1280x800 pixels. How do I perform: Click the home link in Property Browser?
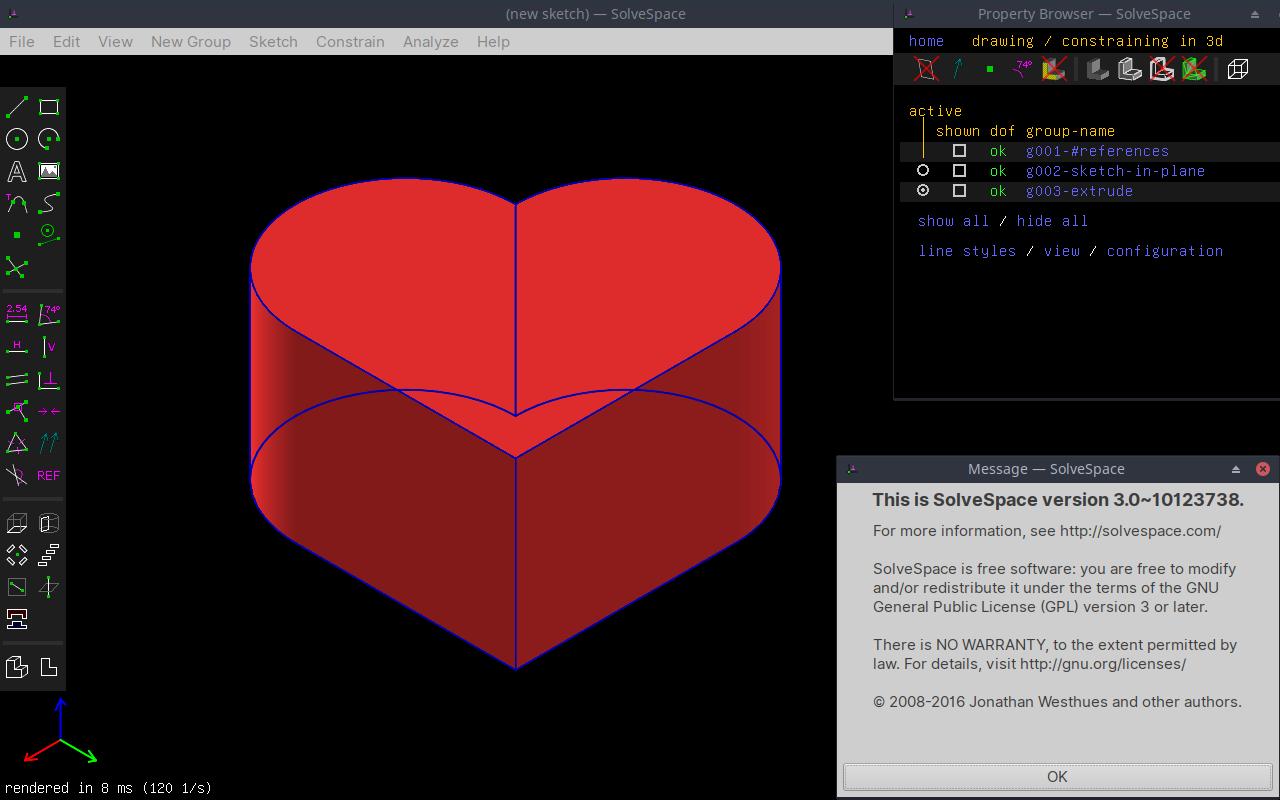click(x=926, y=41)
